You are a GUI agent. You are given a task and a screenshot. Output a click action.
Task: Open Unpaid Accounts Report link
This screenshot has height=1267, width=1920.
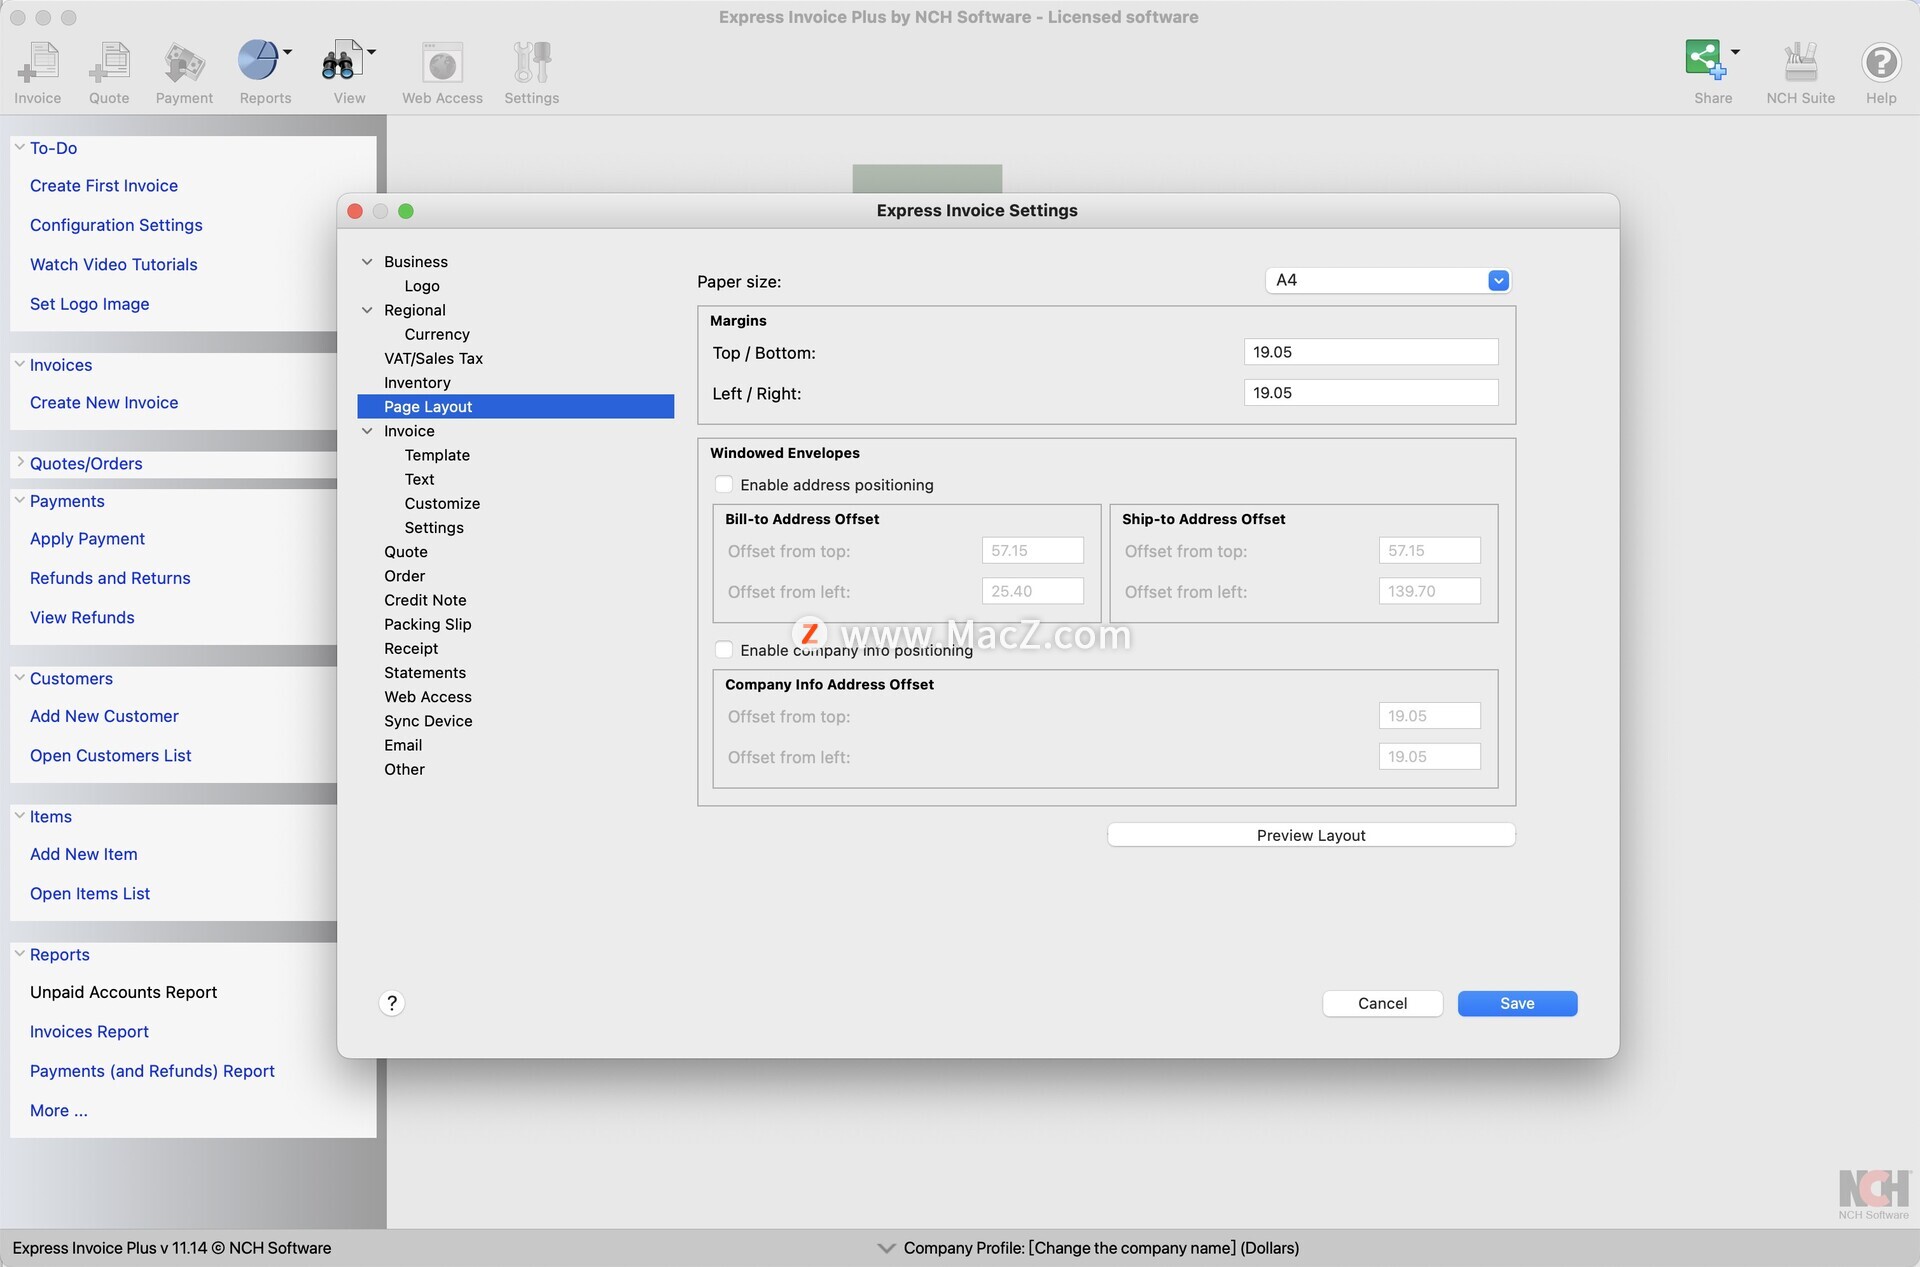[123, 992]
